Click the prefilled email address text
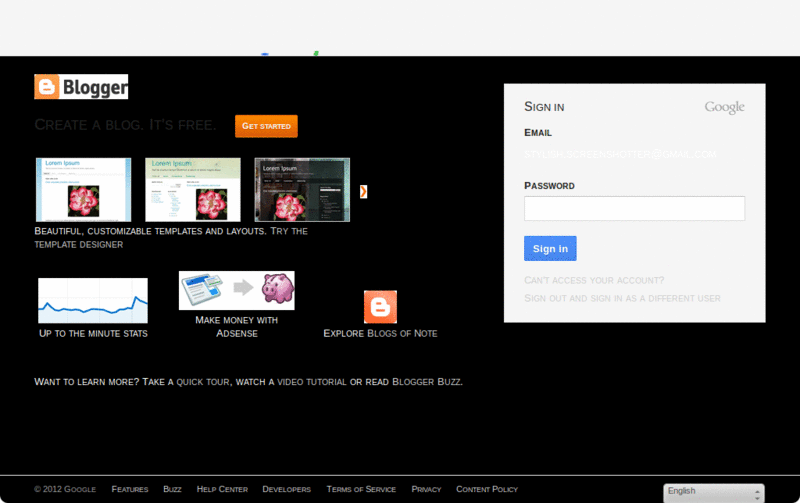Image resolution: width=800 pixels, height=503 pixels. click(x=620, y=155)
